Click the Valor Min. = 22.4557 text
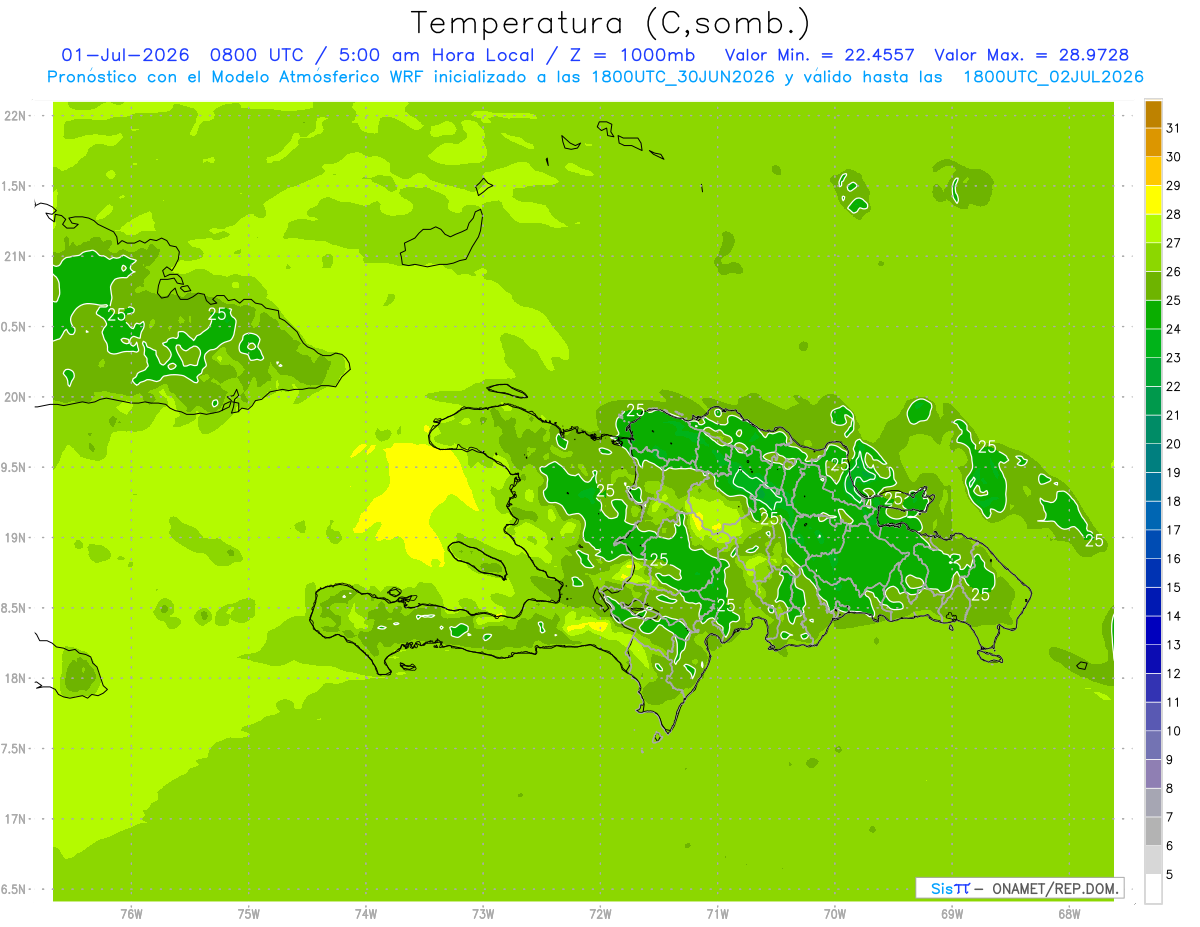This screenshot has width=1200, height=927. 819,55
